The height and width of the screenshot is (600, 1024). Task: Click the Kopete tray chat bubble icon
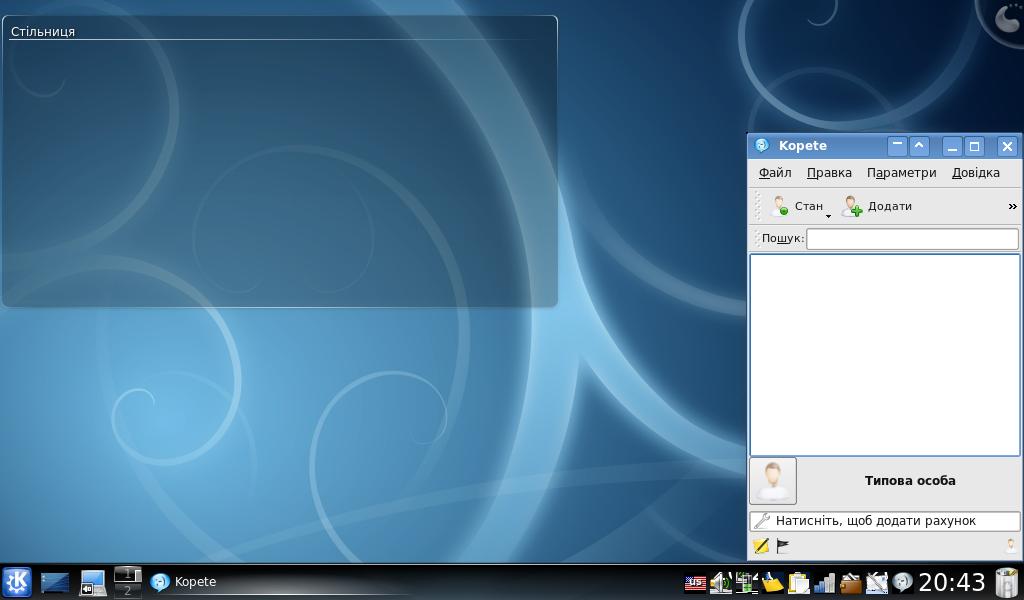click(902, 583)
